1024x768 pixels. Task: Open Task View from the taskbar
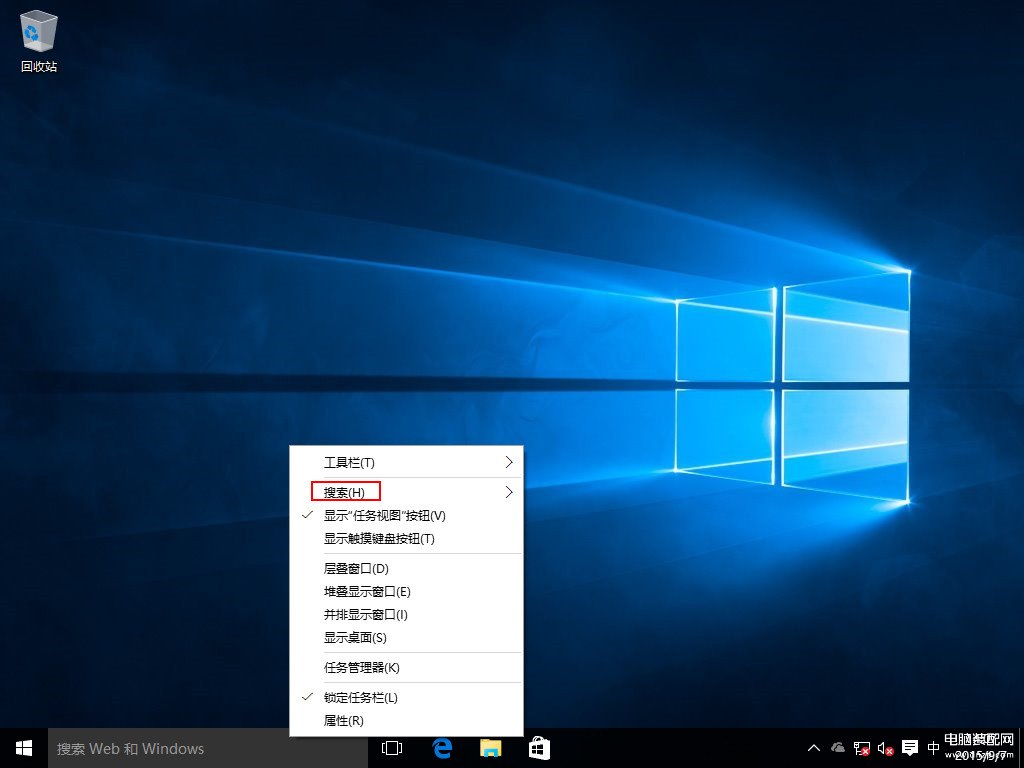point(392,748)
